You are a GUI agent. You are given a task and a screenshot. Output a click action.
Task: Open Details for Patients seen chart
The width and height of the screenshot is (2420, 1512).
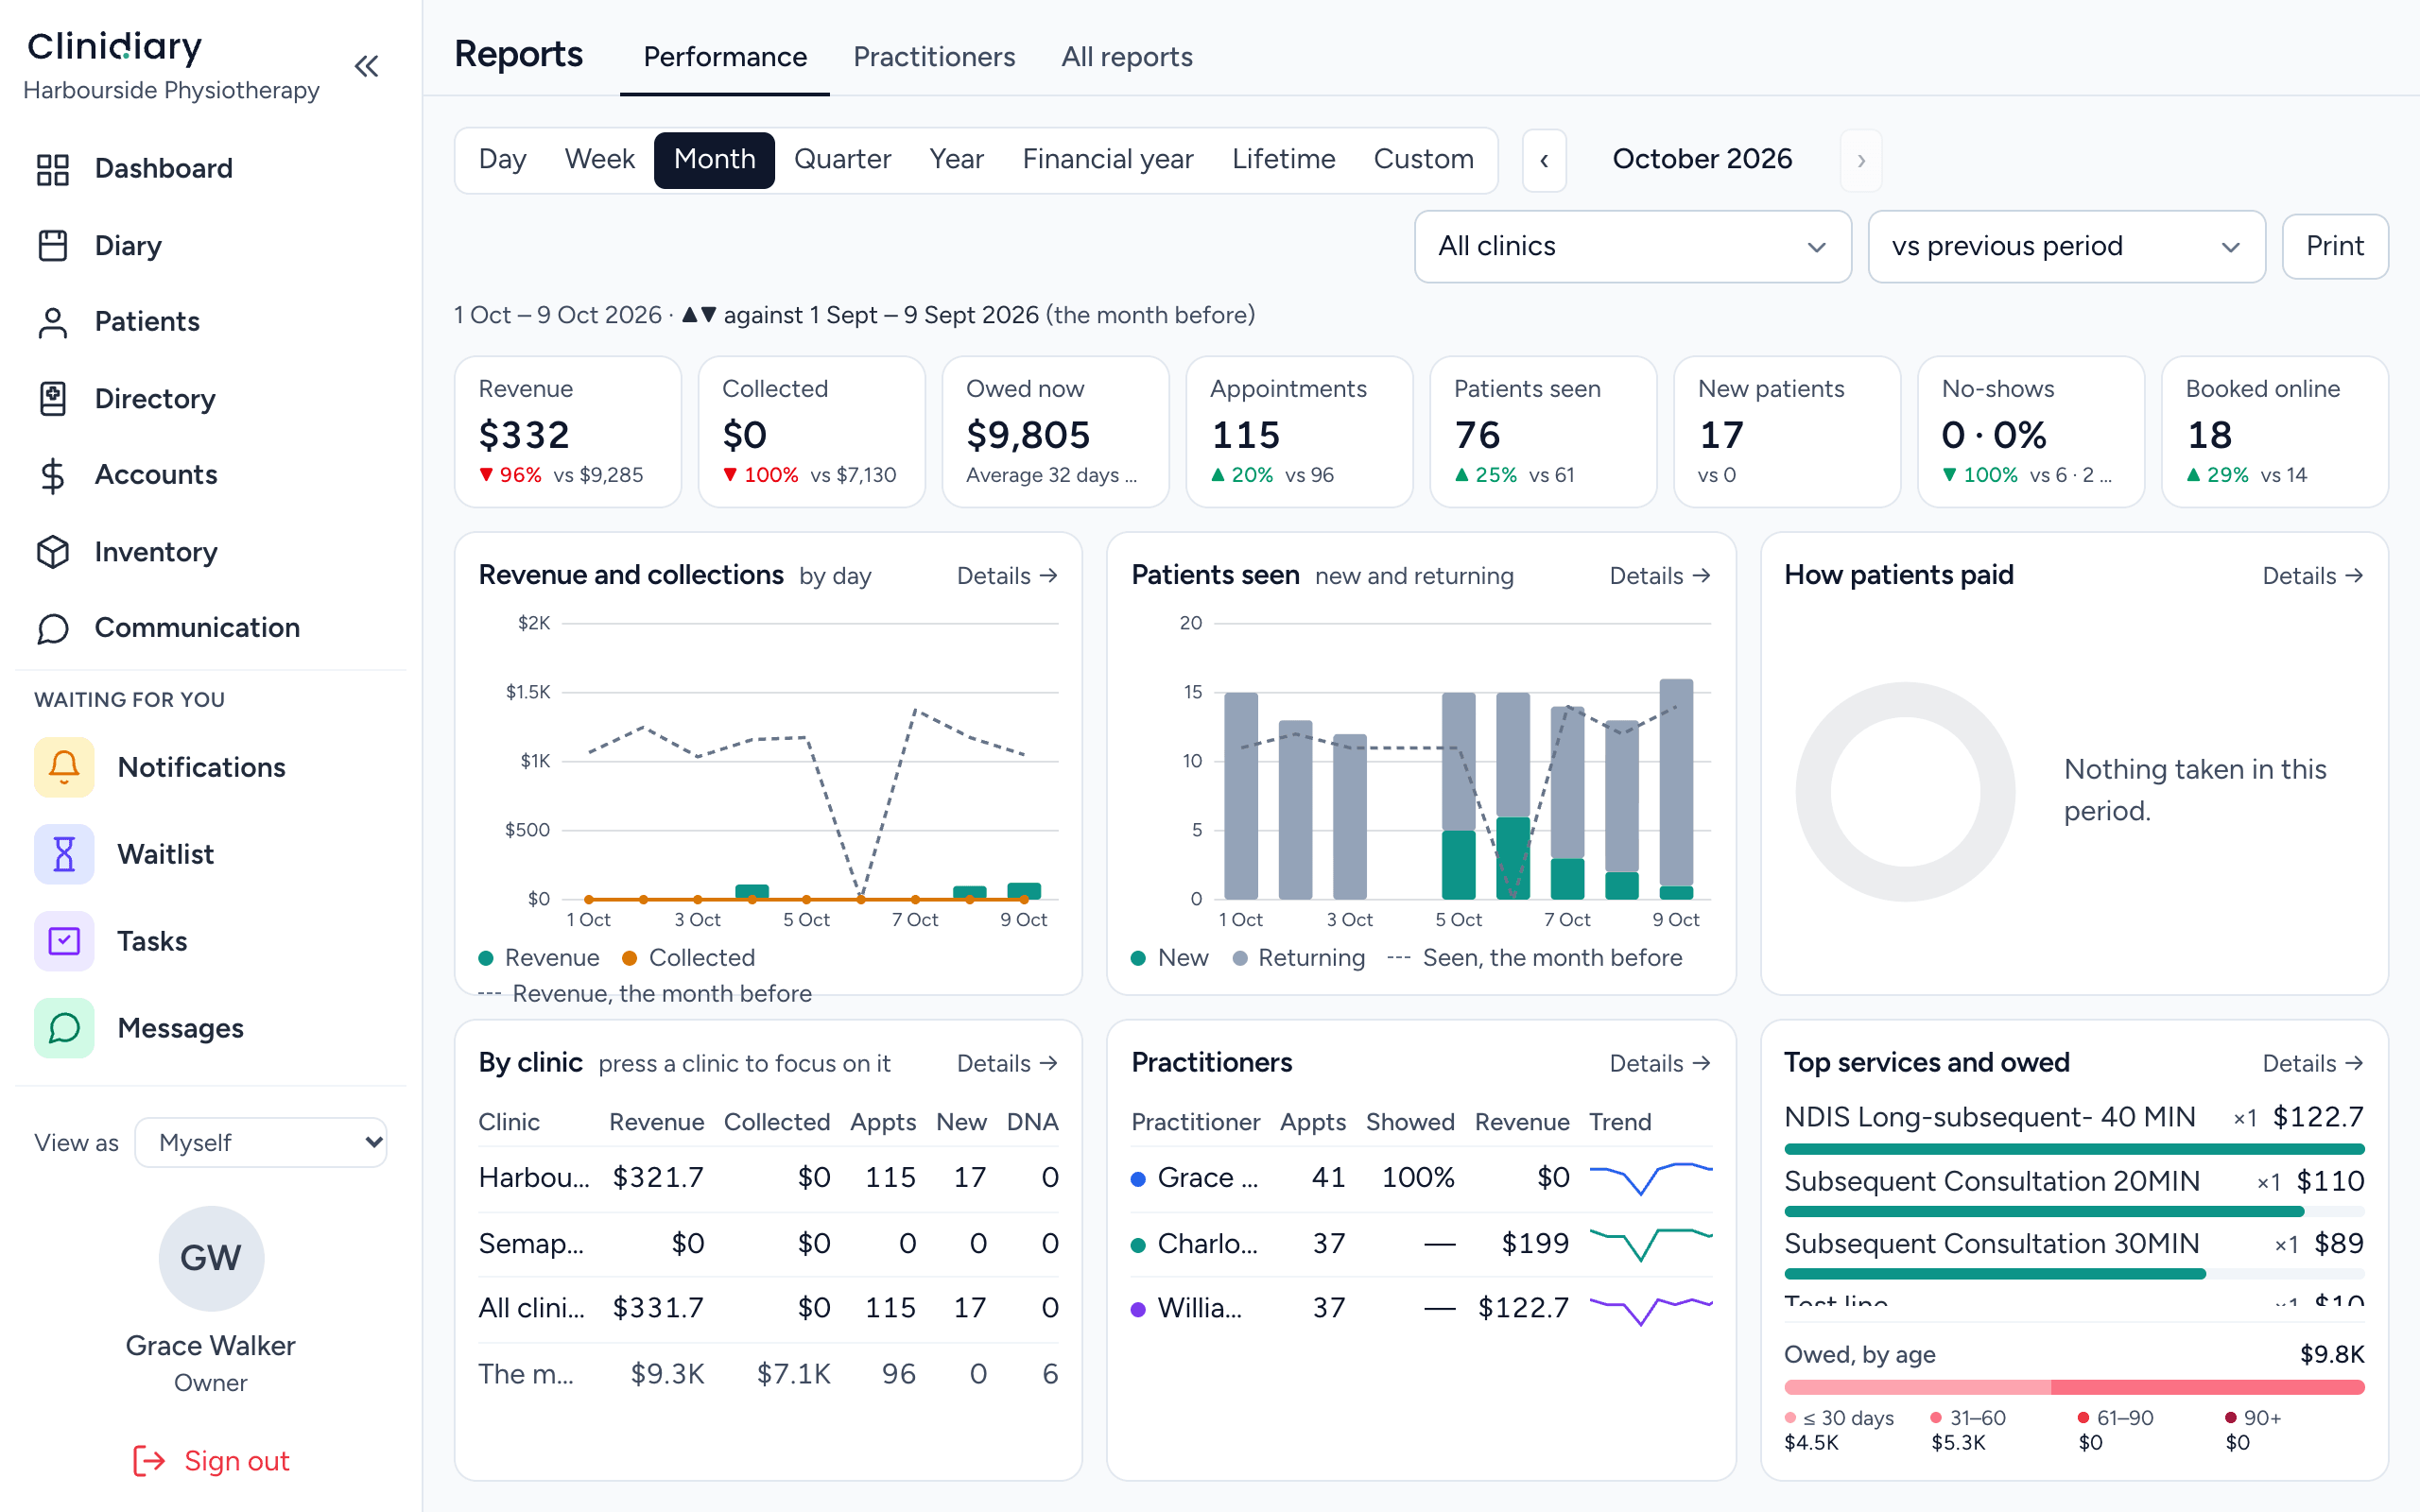[x=1660, y=576]
